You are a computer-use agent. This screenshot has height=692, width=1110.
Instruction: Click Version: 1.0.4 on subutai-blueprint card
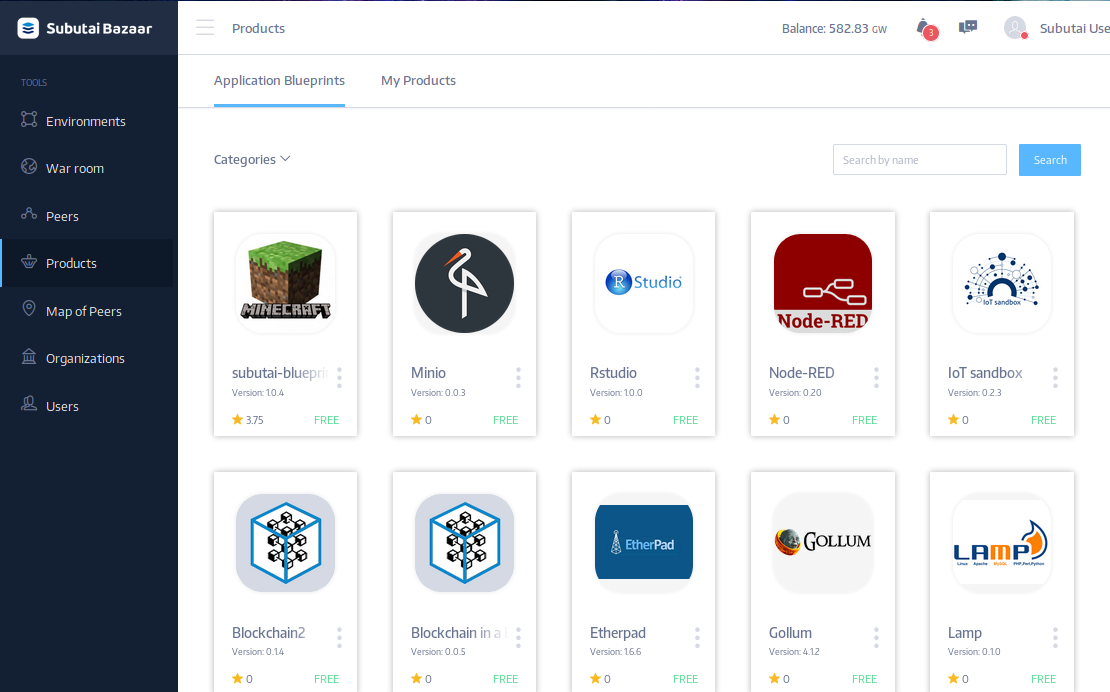click(258, 393)
